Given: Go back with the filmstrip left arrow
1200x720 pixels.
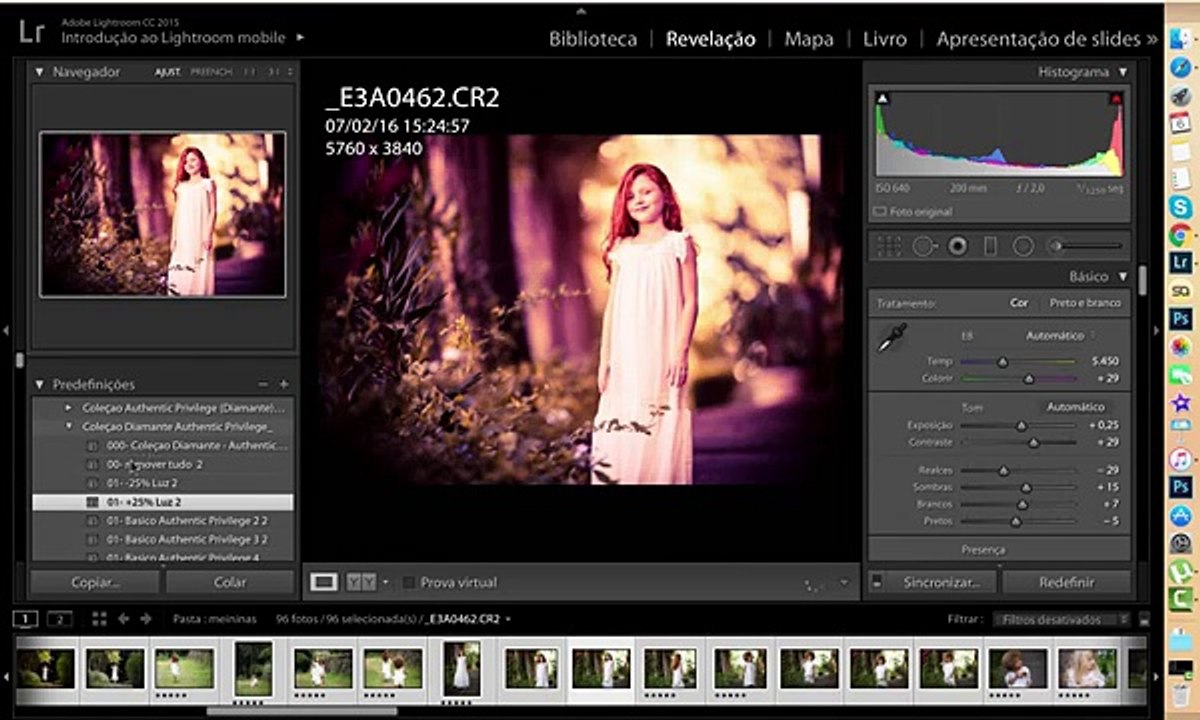Looking at the screenshot, I should point(124,619).
